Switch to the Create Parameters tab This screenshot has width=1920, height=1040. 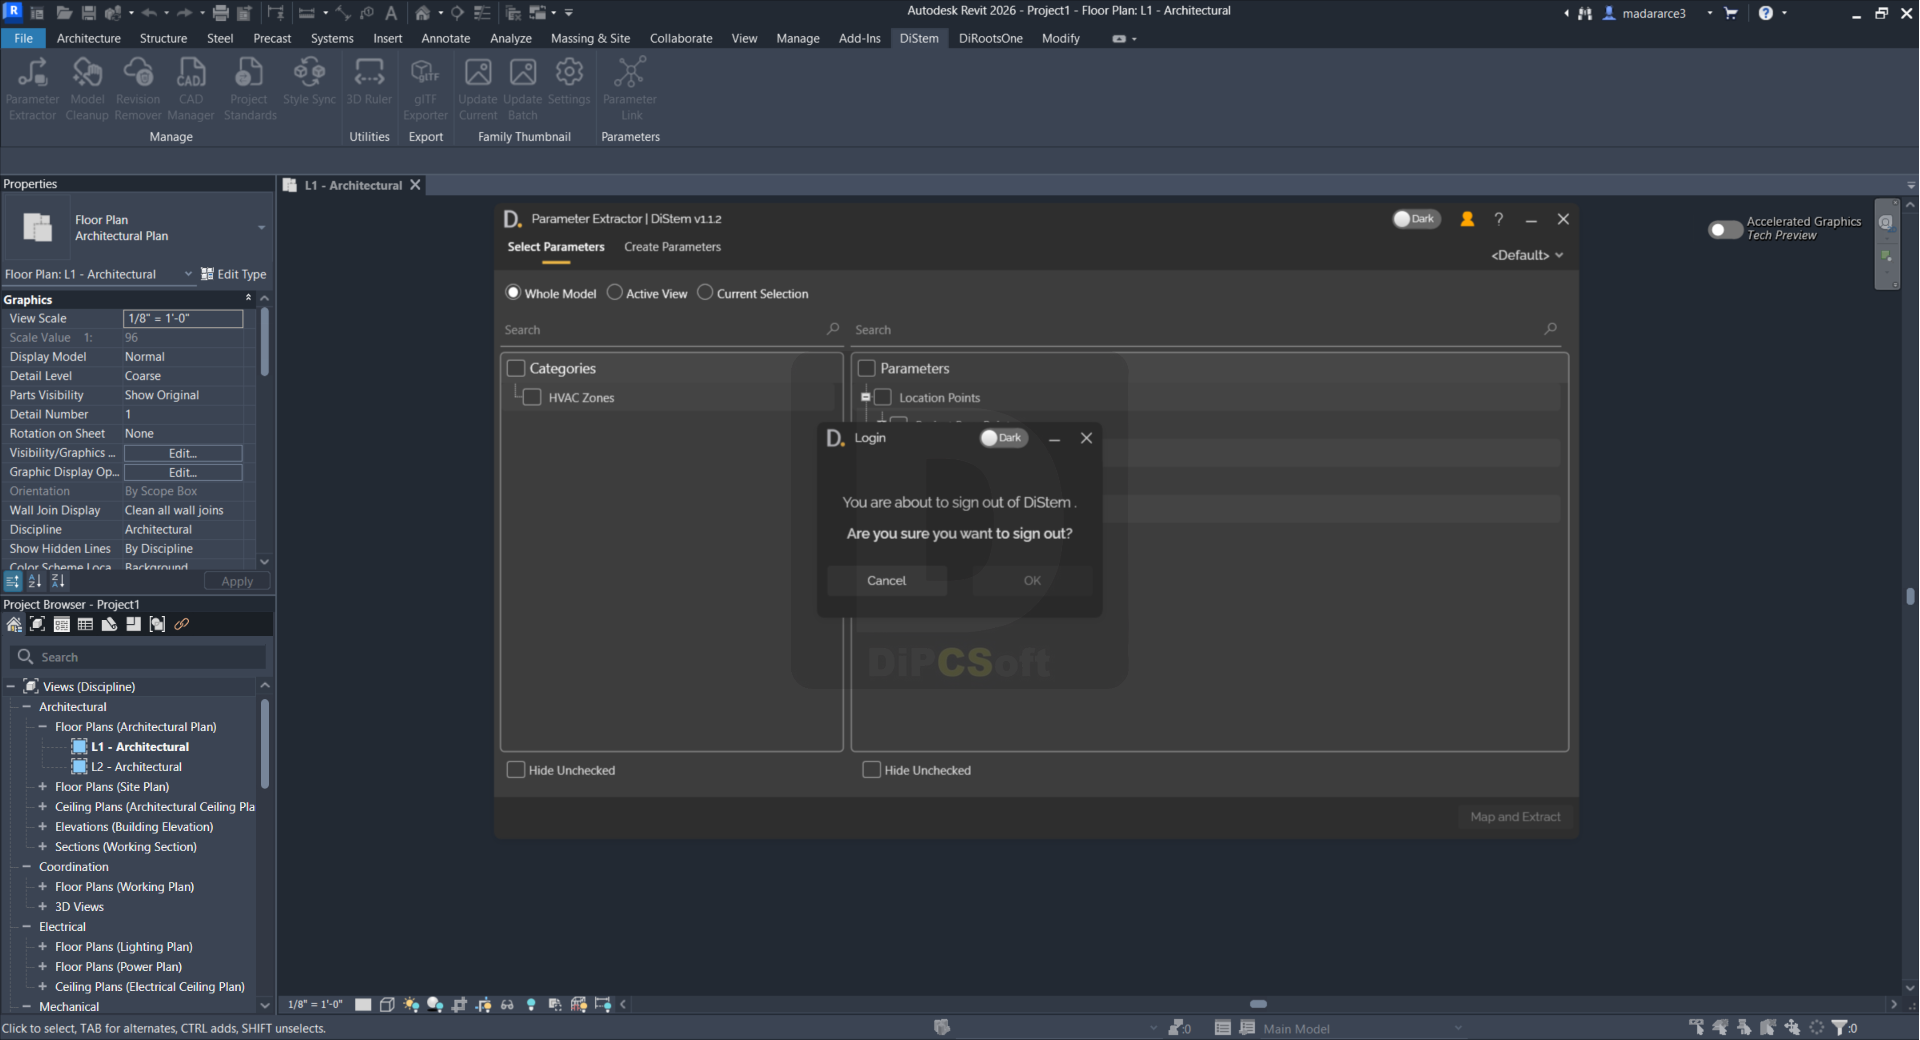click(x=672, y=247)
